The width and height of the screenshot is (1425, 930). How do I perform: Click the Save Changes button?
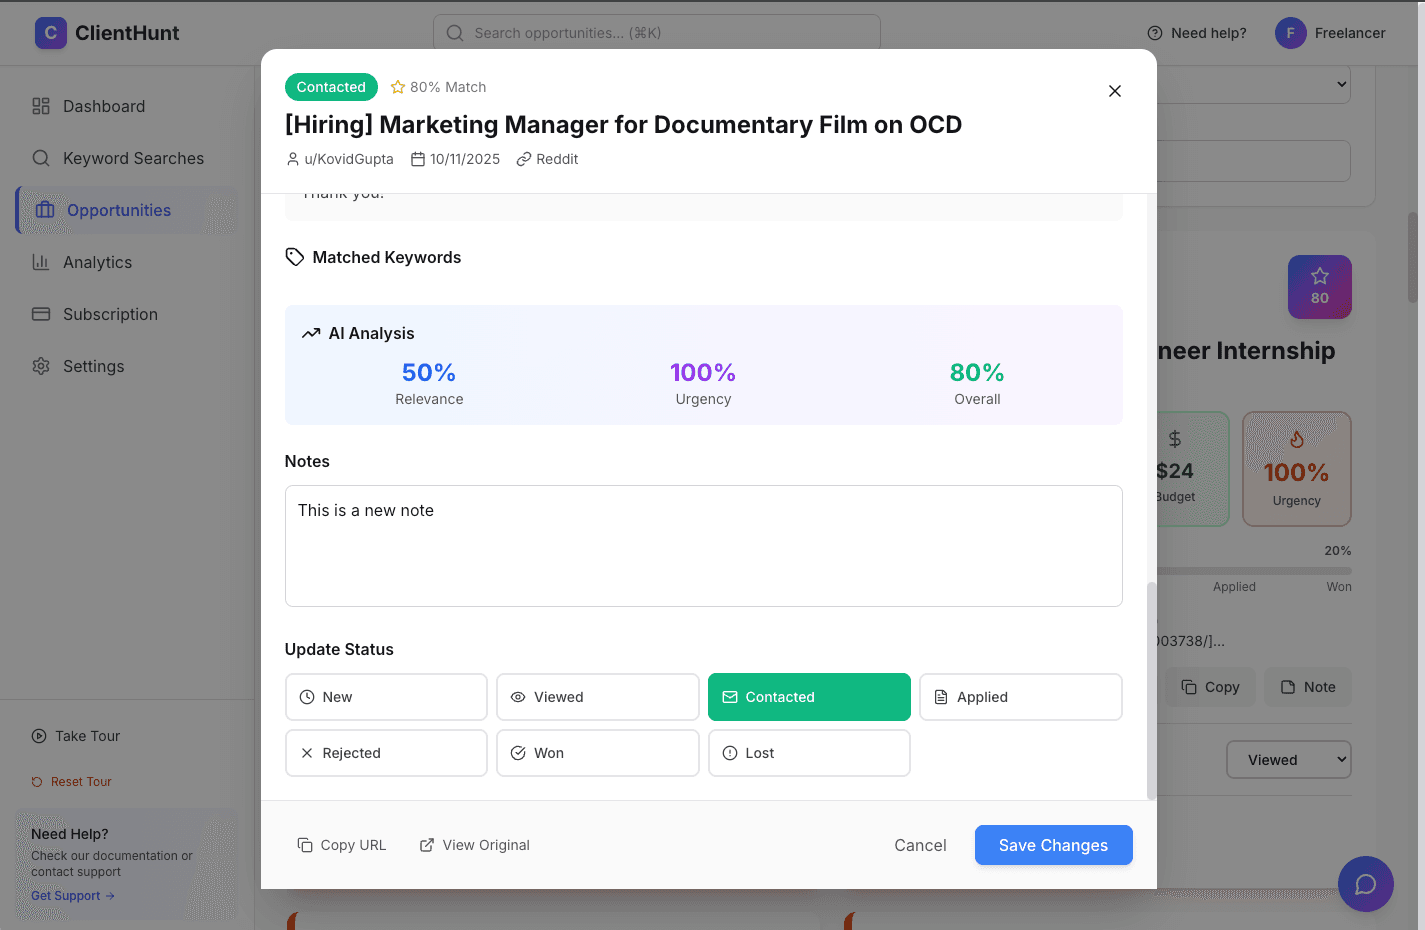click(x=1053, y=845)
